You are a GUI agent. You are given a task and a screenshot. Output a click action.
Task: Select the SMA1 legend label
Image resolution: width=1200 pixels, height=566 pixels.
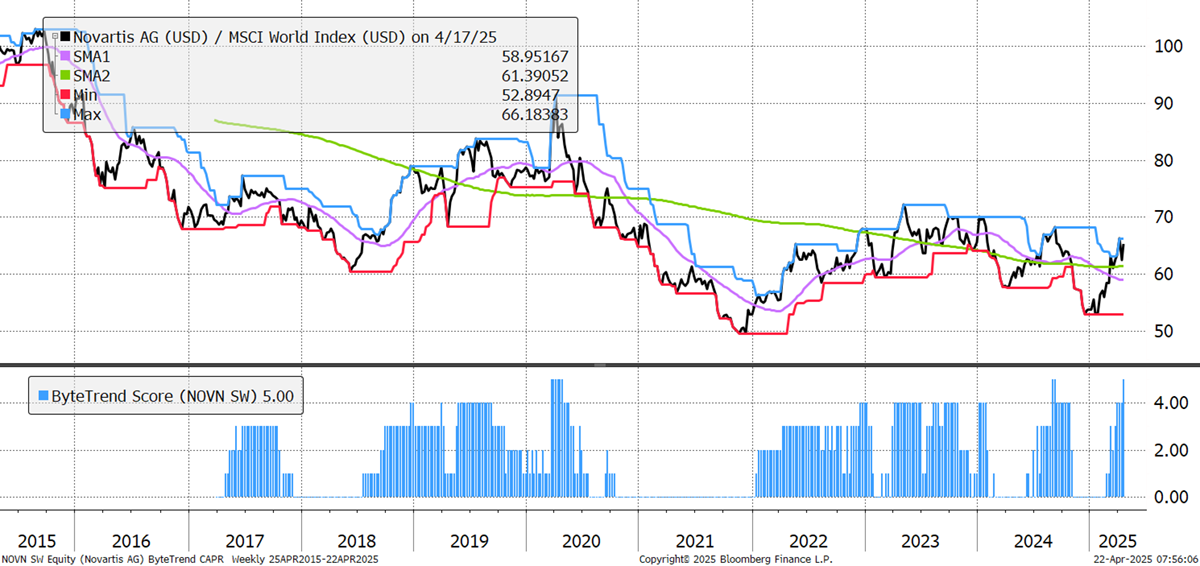coord(92,56)
